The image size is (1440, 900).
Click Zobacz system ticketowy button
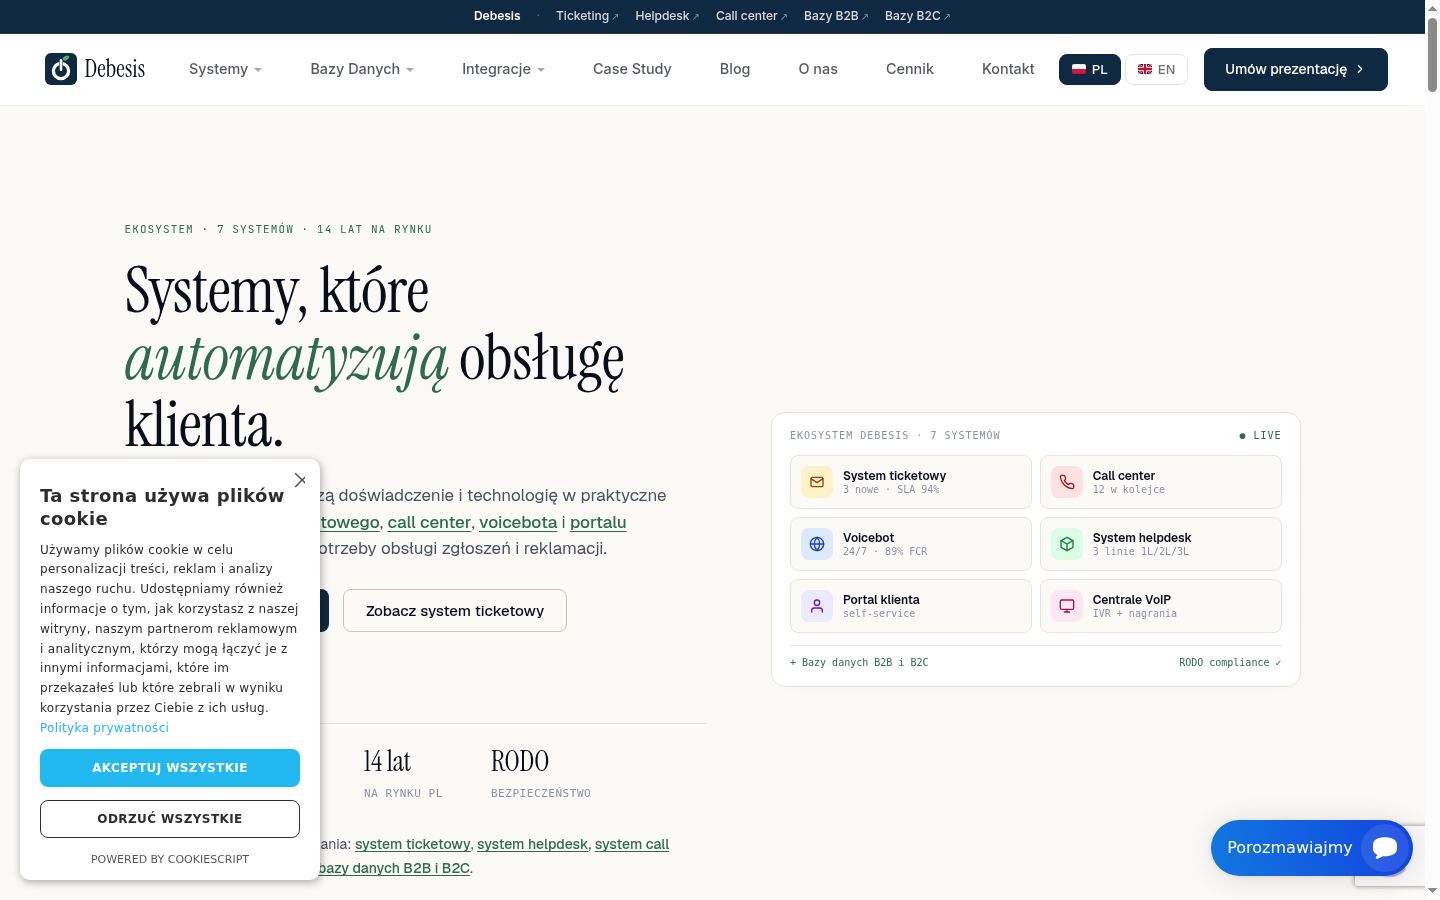tap(455, 611)
